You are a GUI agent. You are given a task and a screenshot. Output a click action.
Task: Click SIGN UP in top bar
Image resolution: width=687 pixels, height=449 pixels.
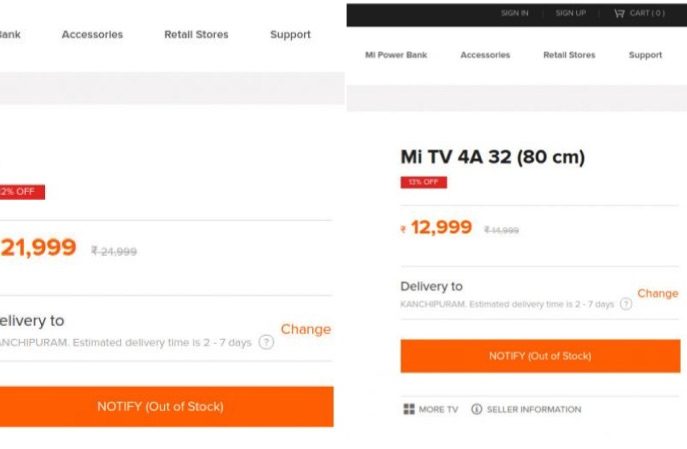pos(570,13)
